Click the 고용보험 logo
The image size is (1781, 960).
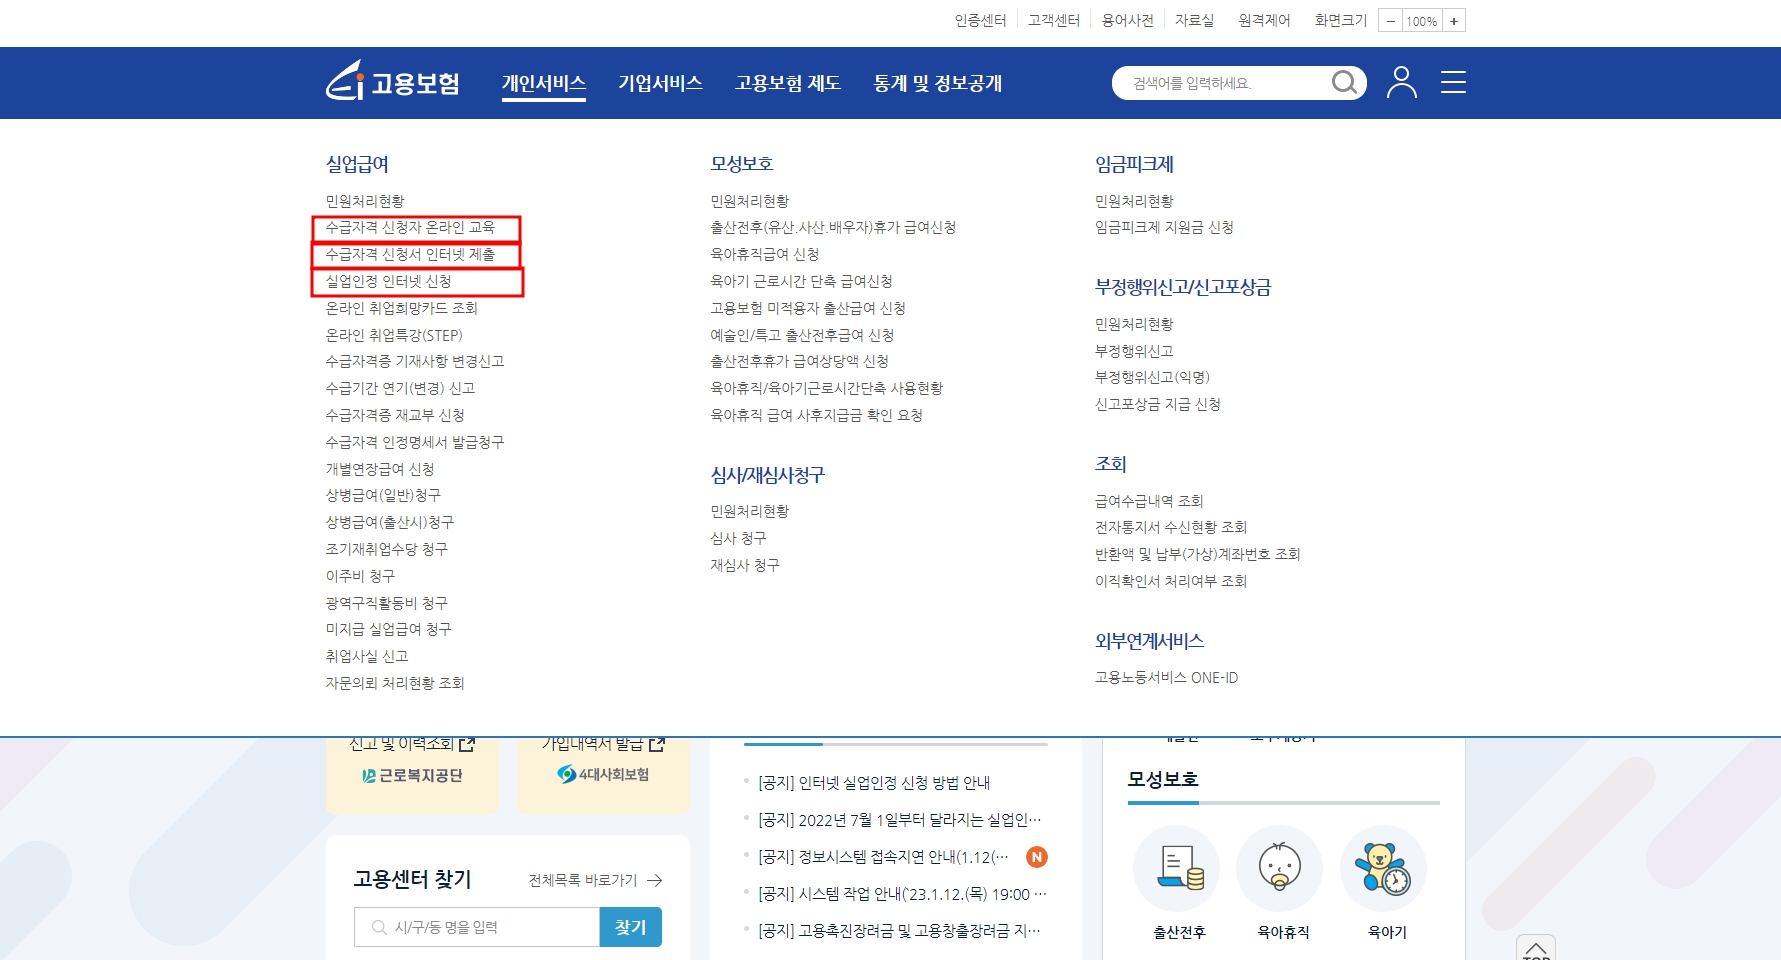(x=393, y=81)
